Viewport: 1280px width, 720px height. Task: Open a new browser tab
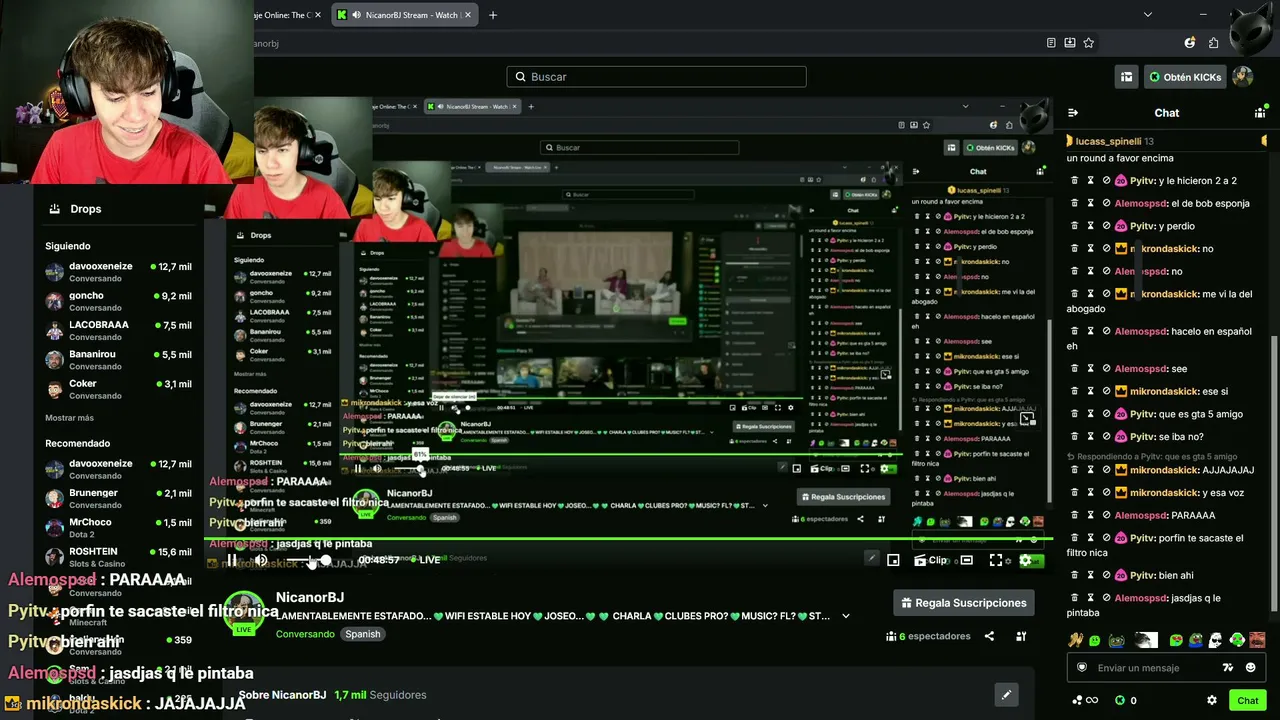tap(492, 15)
